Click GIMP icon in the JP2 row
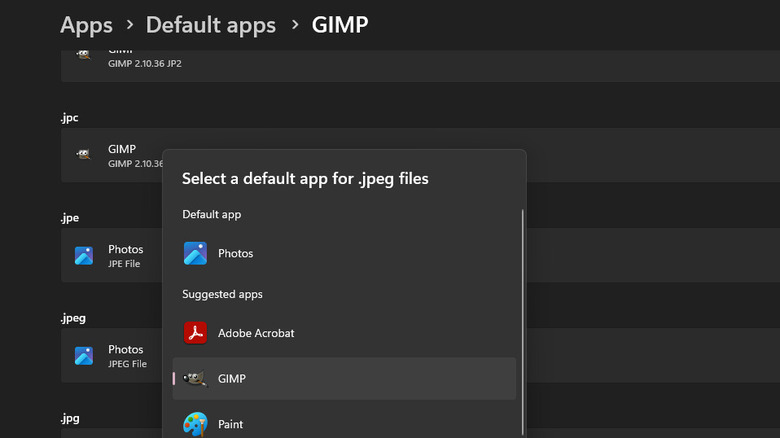Image resolution: width=780 pixels, height=438 pixels. click(x=84, y=54)
